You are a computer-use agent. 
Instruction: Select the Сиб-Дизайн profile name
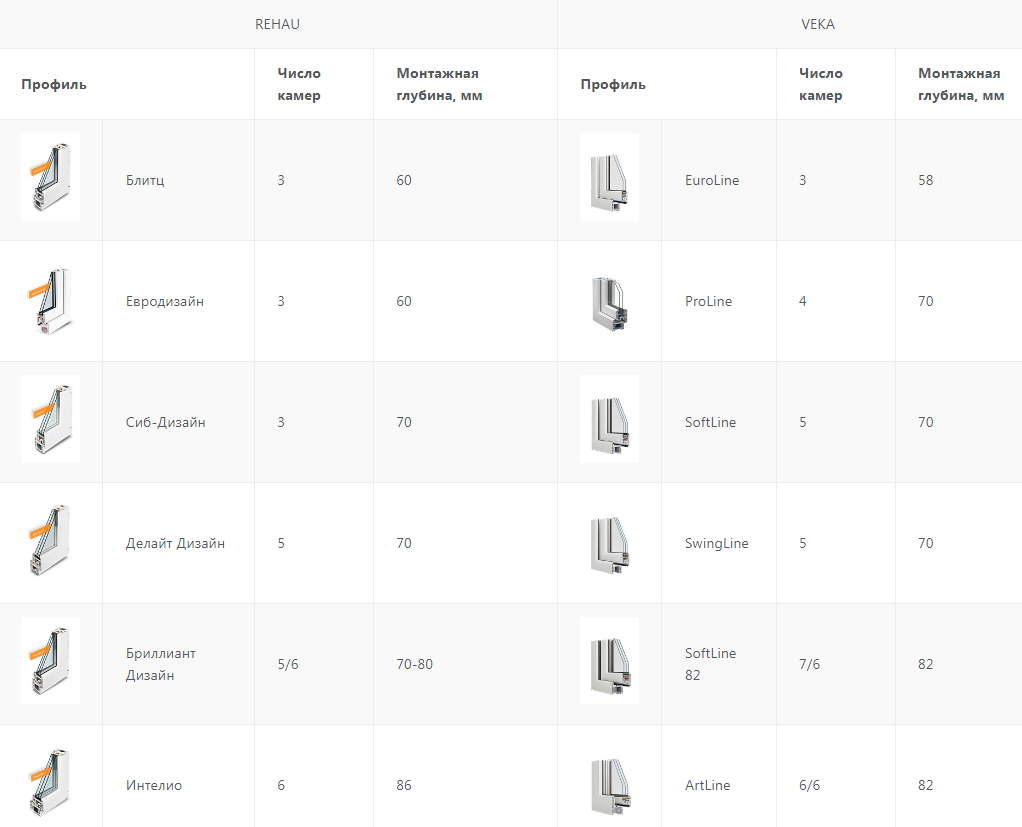pos(166,422)
